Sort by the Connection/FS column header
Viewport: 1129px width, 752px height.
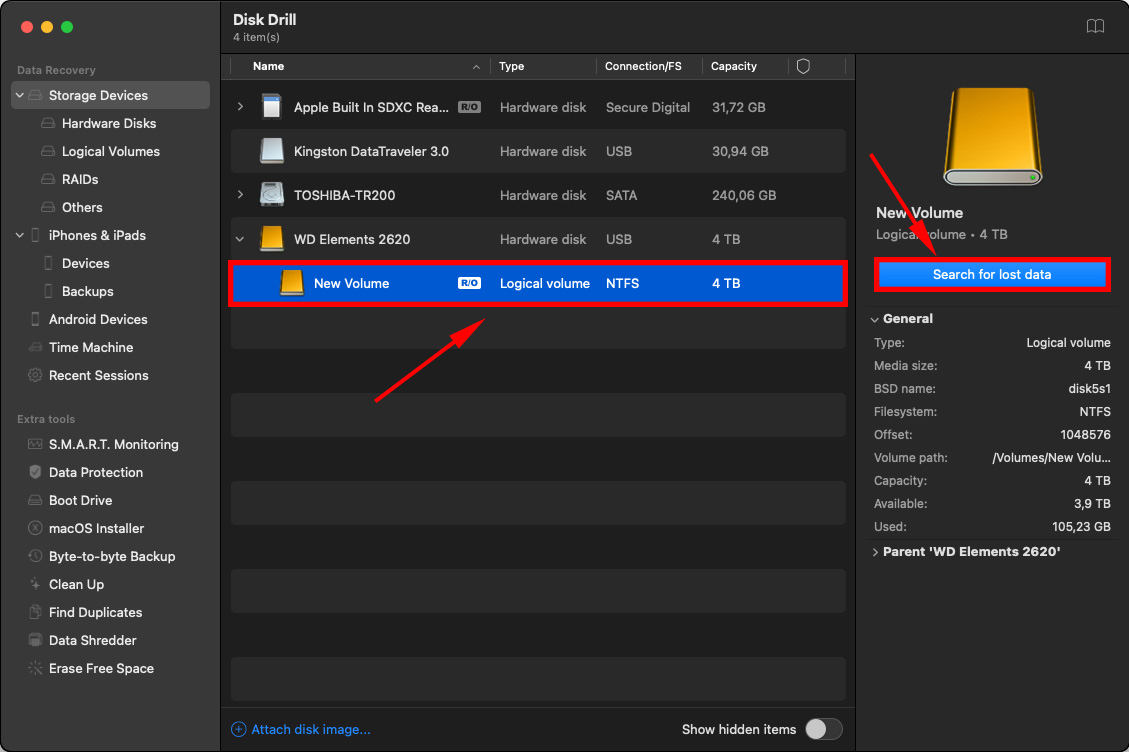pos(643,66)
